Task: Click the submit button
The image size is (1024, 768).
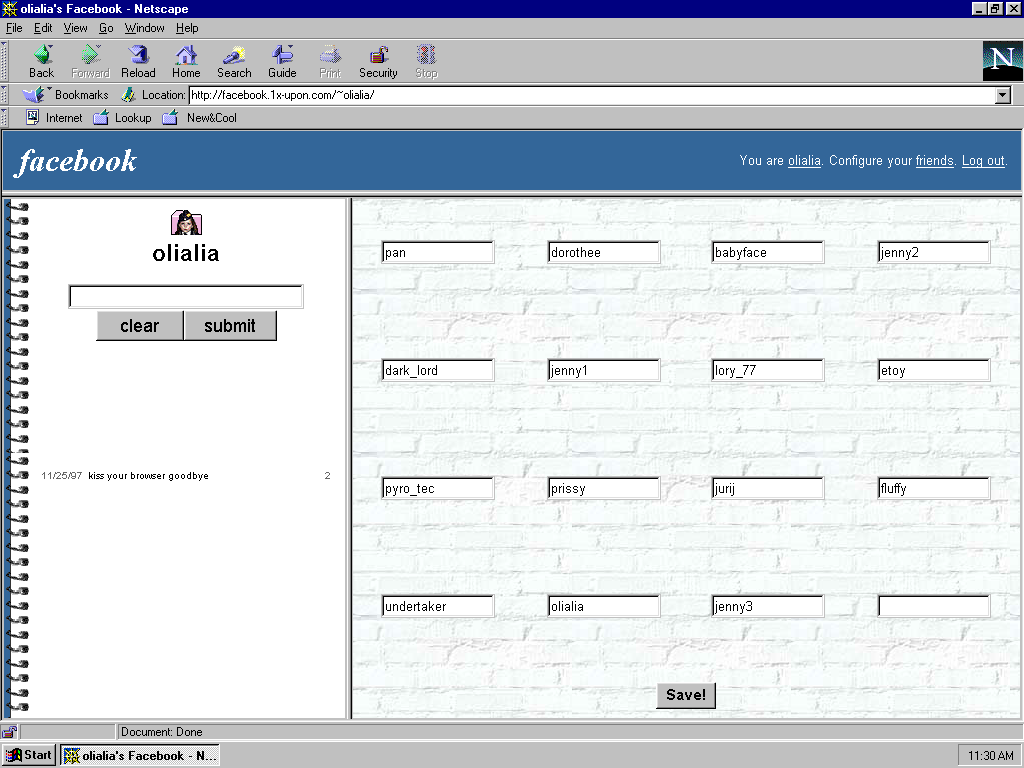Action: click(x=230, y=326)
